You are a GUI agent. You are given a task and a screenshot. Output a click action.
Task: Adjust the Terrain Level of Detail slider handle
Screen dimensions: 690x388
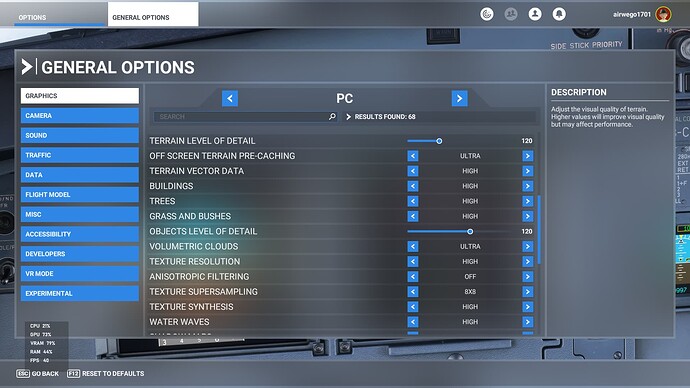pos(439,141)
